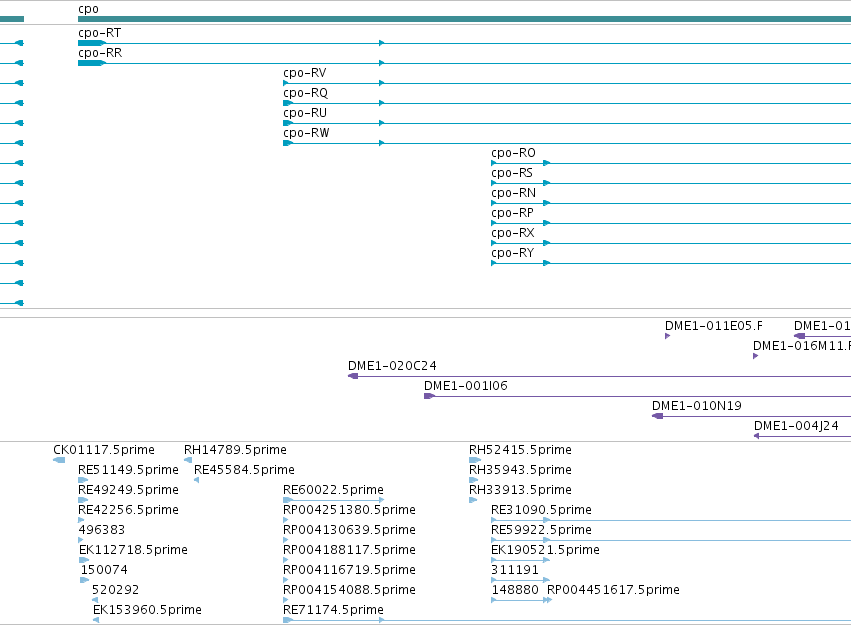This screenshot has height=625, width=851.
Task: Select EST RE42256.5prime
Action: [128, 511]
